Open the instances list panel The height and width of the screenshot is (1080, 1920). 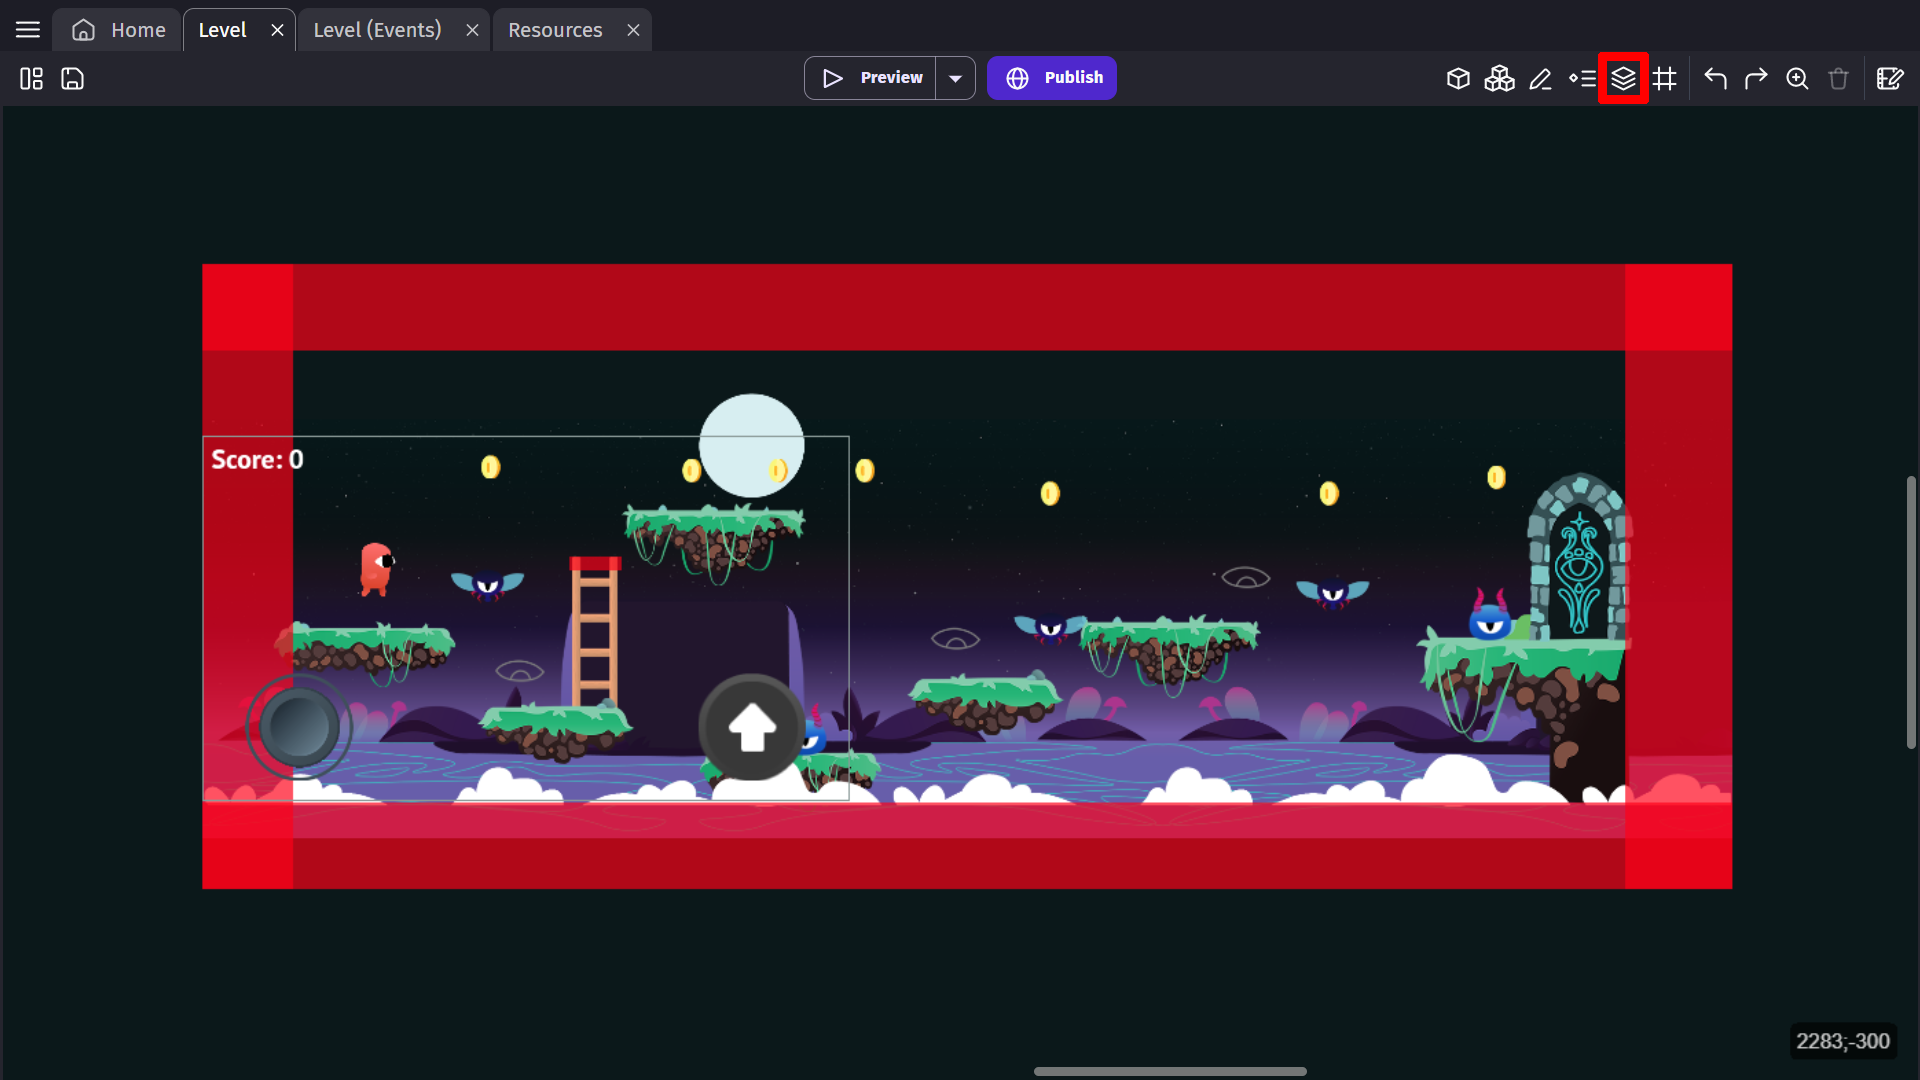[1582, 78]
